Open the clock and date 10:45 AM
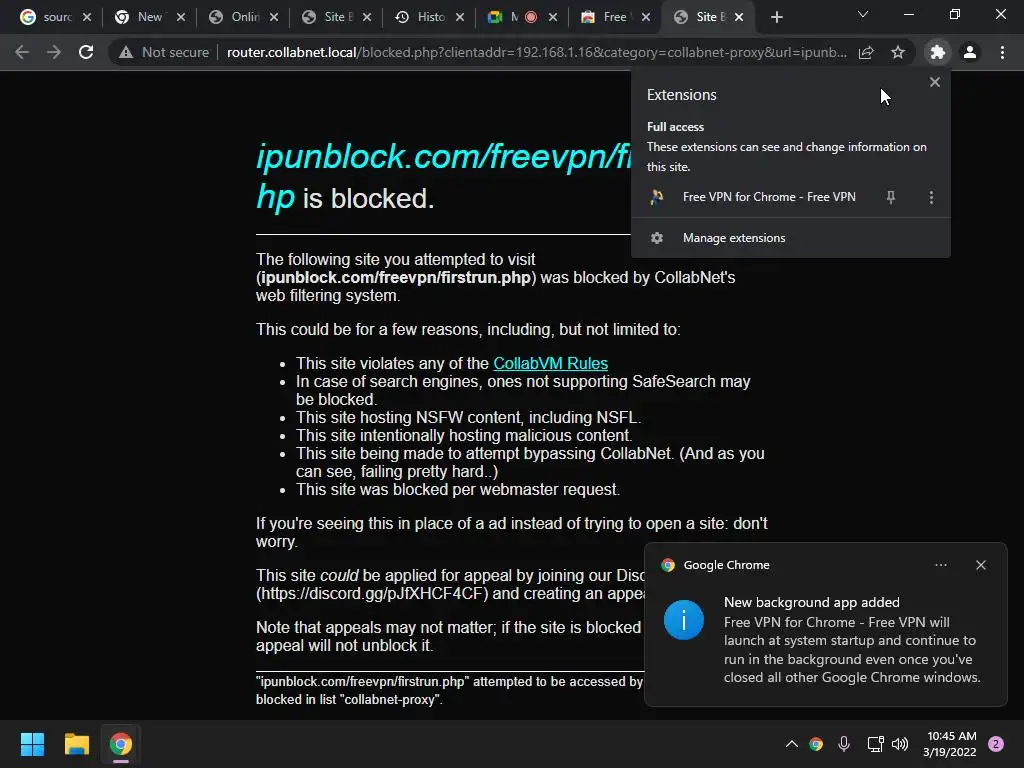1024x768 pixels. coord(951,744)
